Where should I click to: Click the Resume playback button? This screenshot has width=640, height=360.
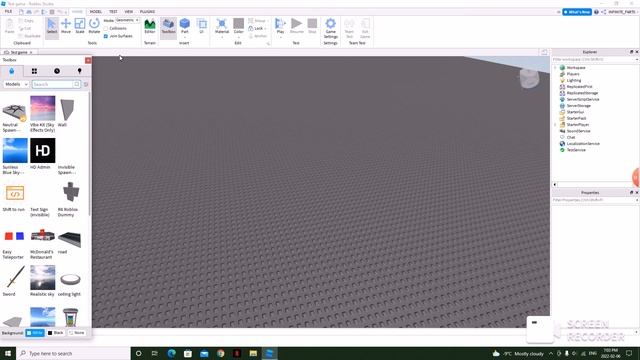[297, 26]
